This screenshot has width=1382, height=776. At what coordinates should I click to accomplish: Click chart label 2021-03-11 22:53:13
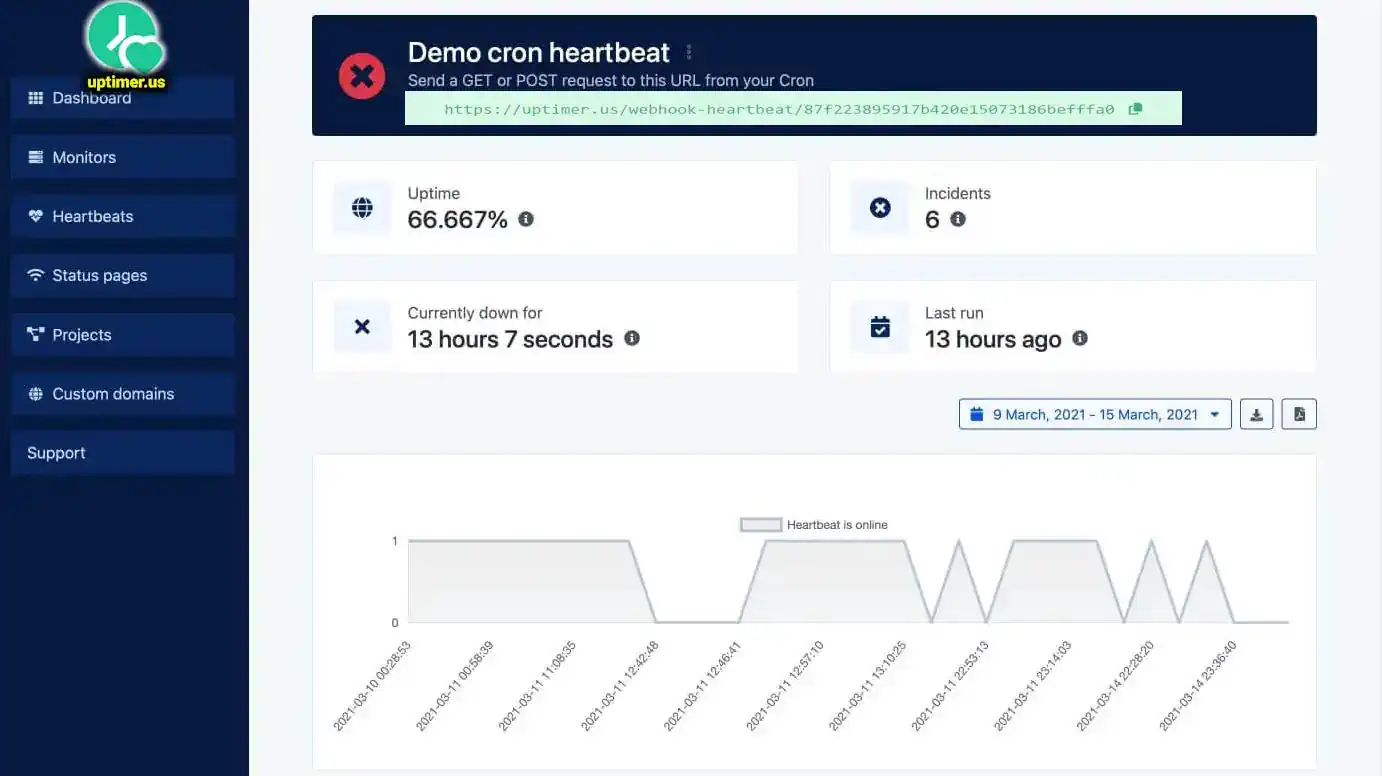pyautogui.click(x=950, y=686)
